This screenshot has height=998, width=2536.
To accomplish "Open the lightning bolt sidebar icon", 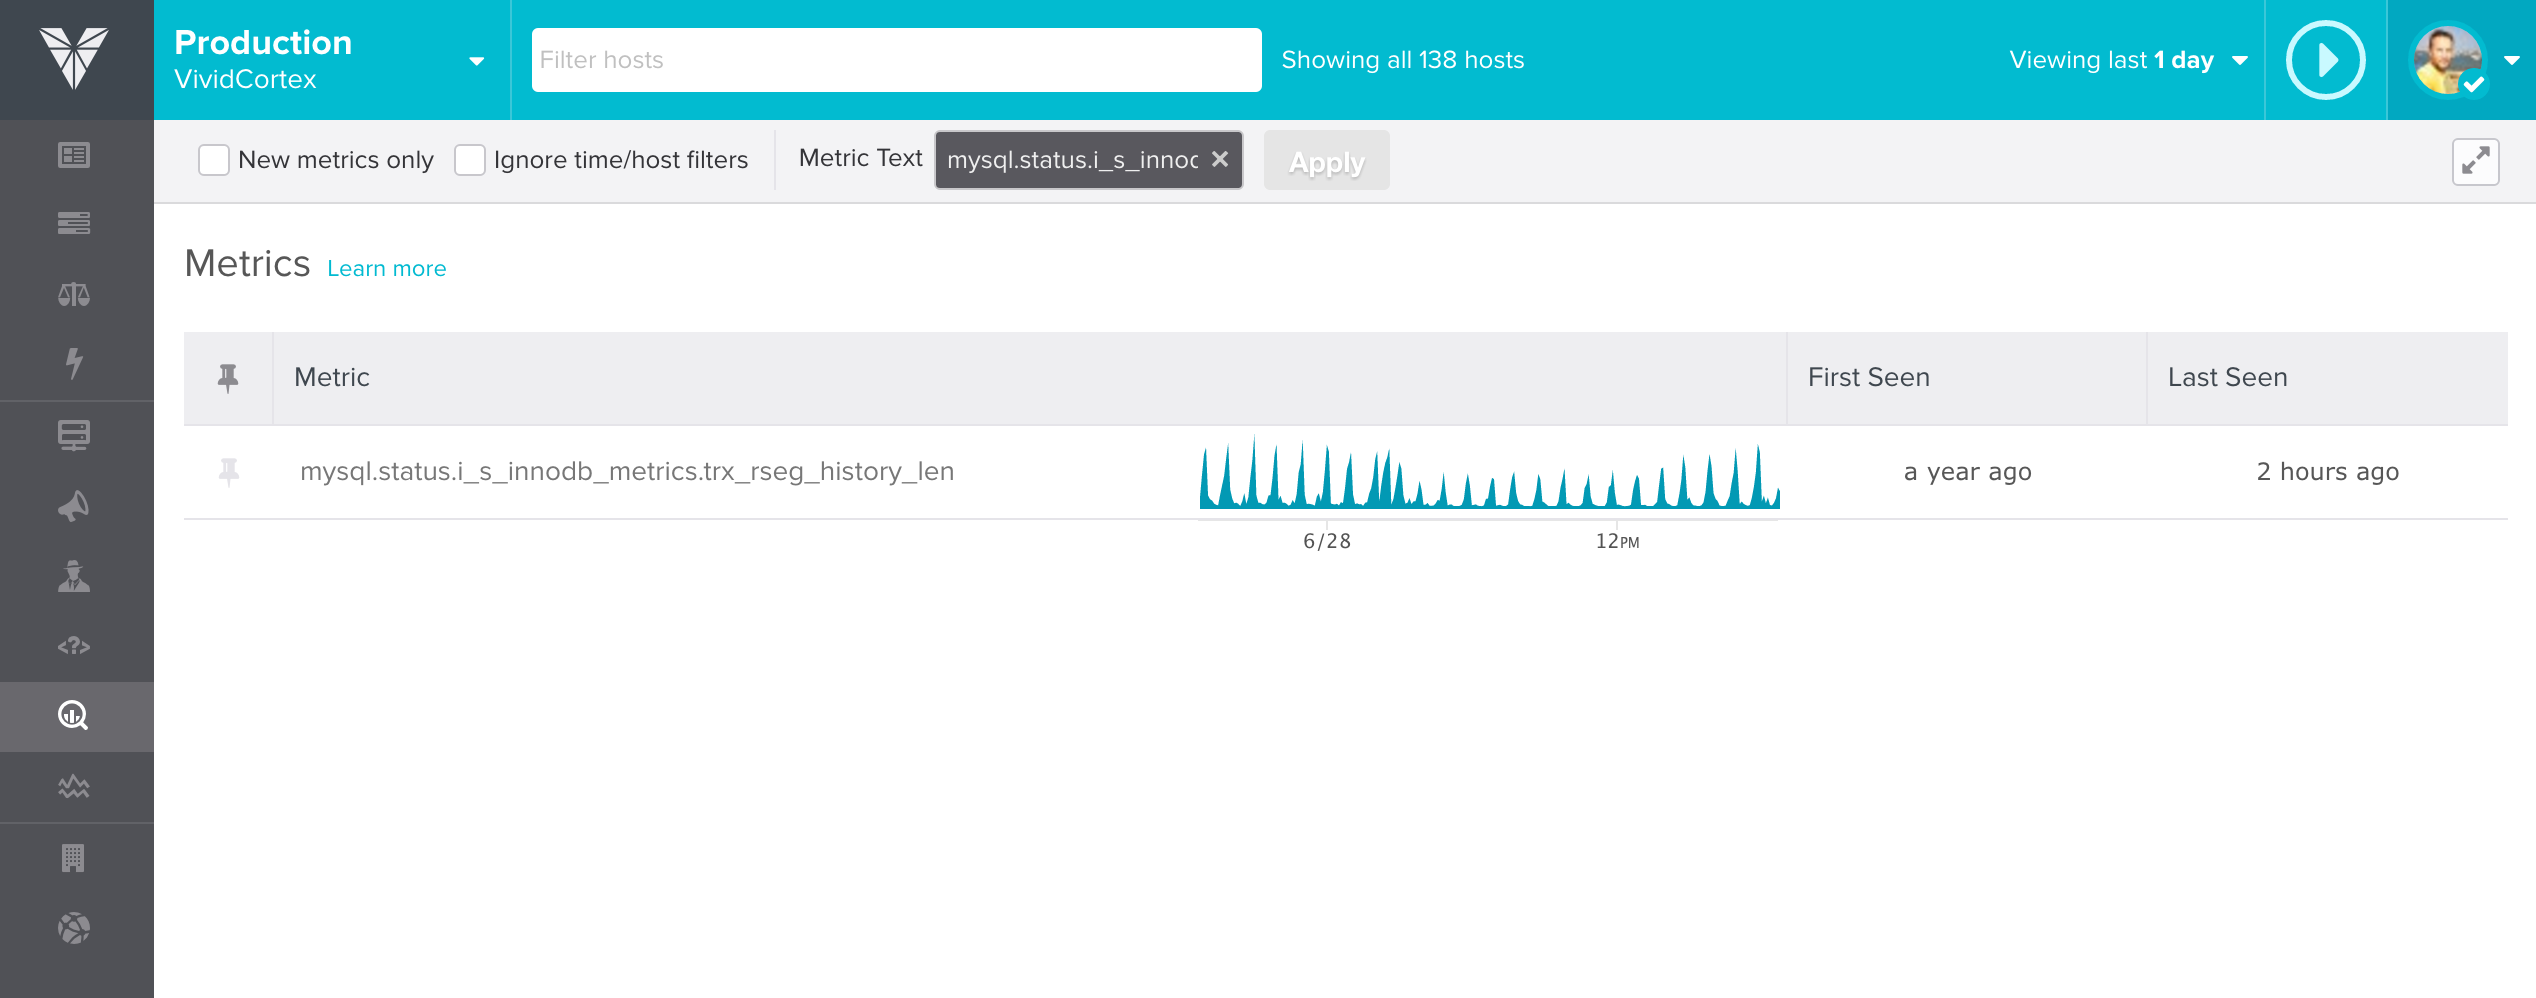I will click(x=74, y=363).
